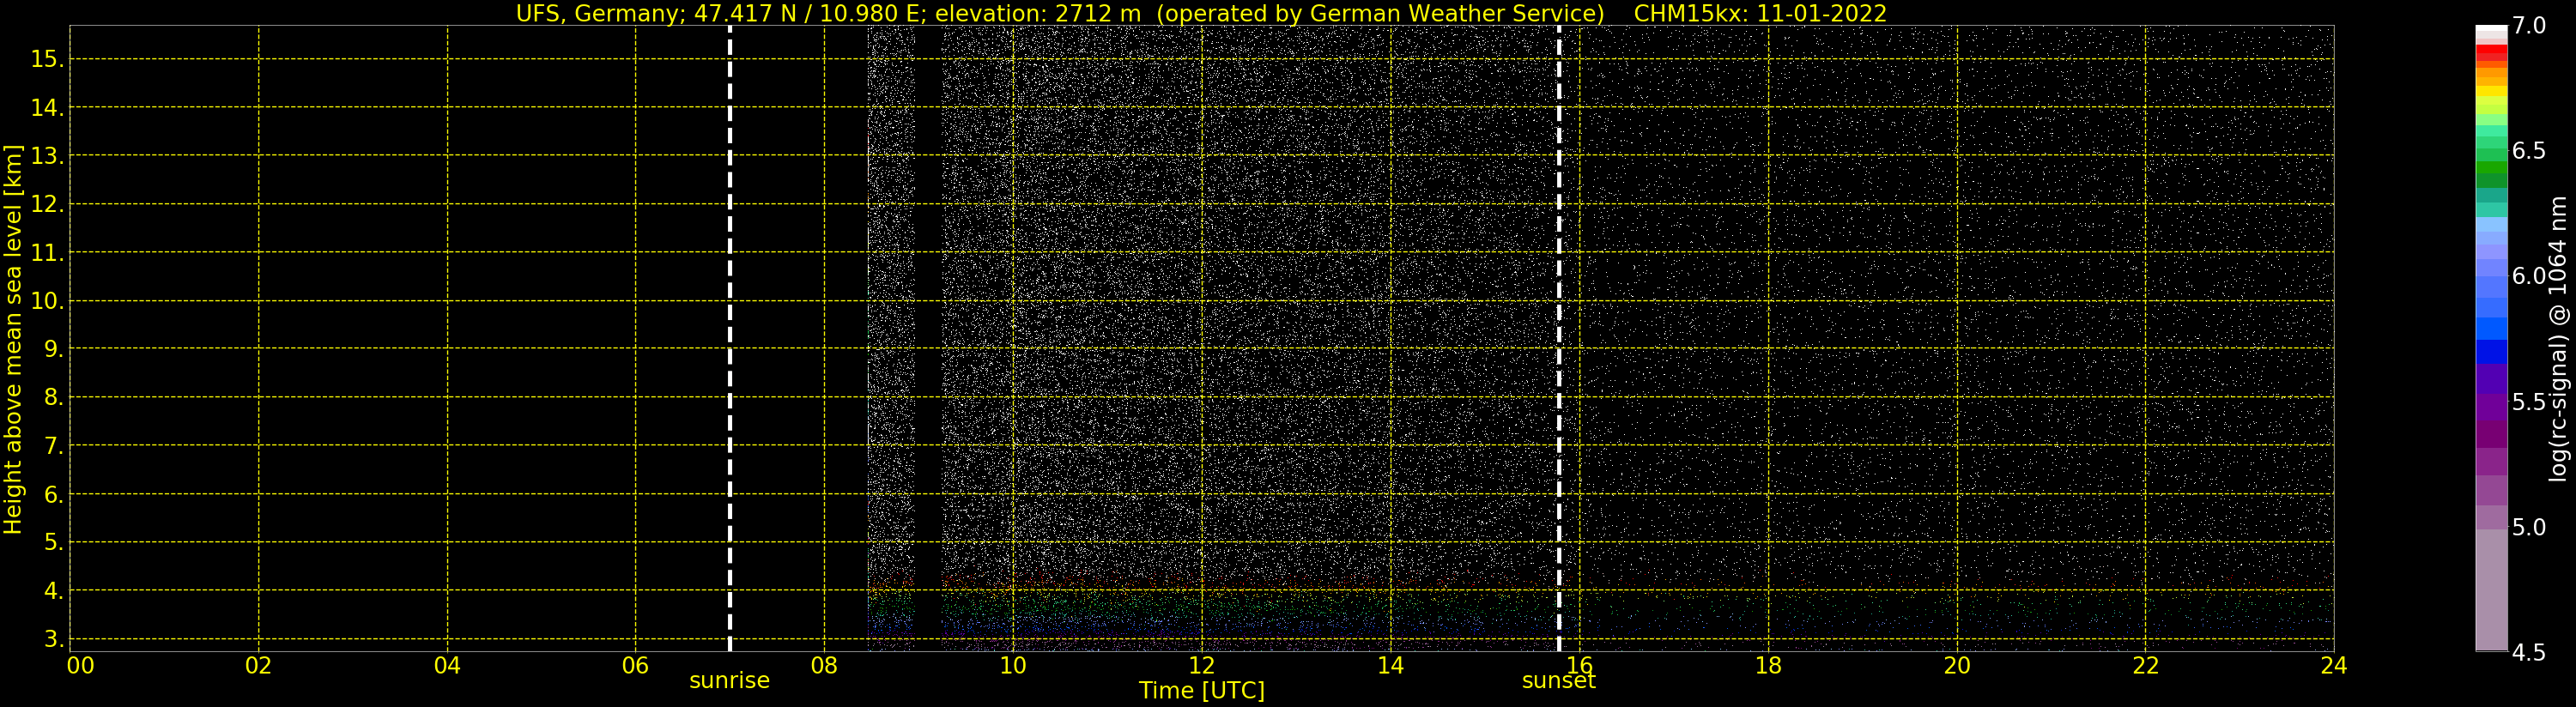Image resolution: width=2576 pixels, height=707 pixels.
Task: Select the 'Height above mean sea level [km]' axis label
Action: click(x=13, y=339)
